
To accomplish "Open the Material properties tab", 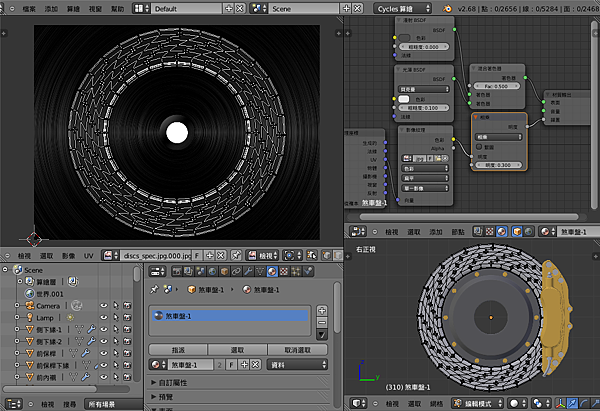I will (x=272, y=271).
